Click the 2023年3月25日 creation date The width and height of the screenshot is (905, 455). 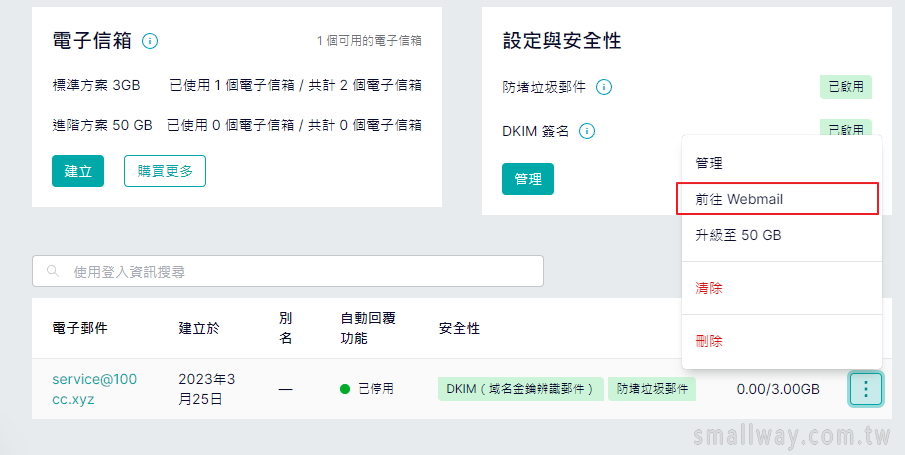pyautogui.click(x=207, y=389)
